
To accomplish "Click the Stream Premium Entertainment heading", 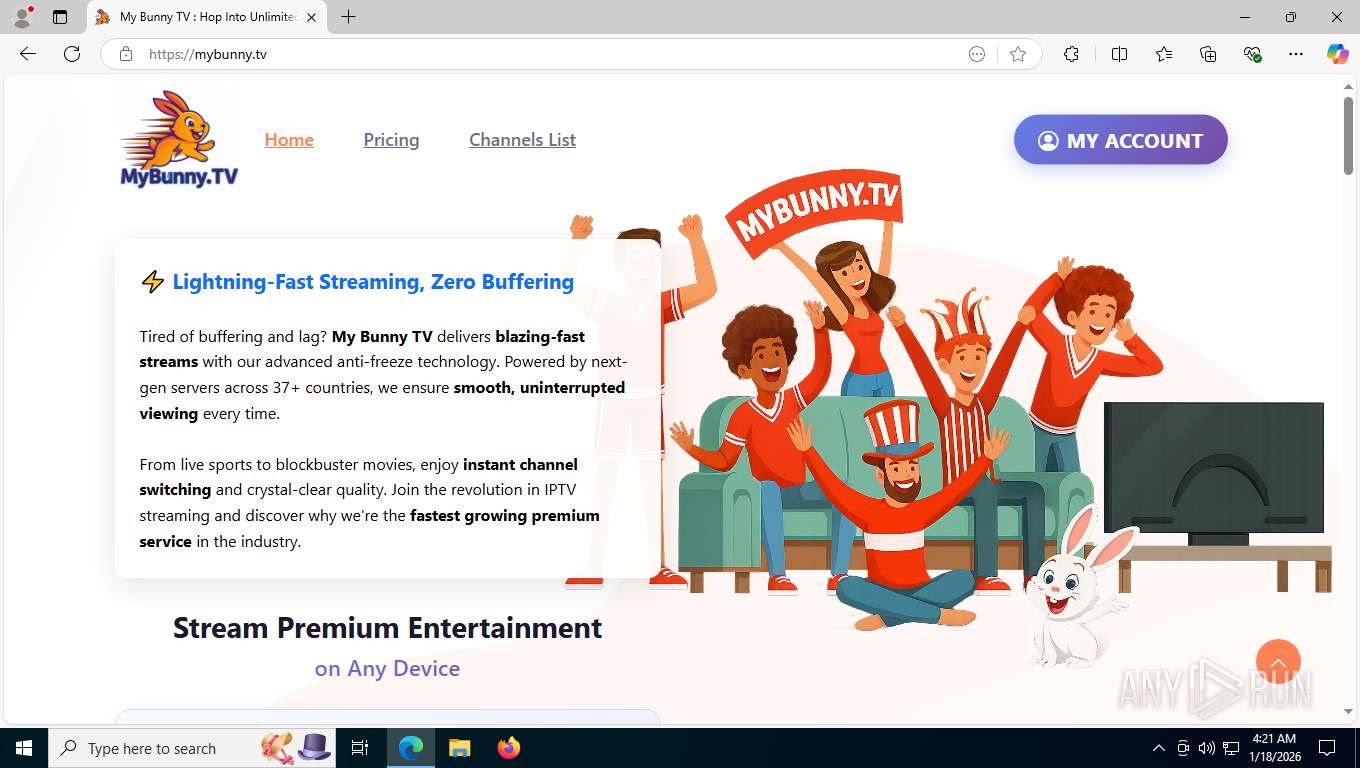I will click(x=387, y=628).
